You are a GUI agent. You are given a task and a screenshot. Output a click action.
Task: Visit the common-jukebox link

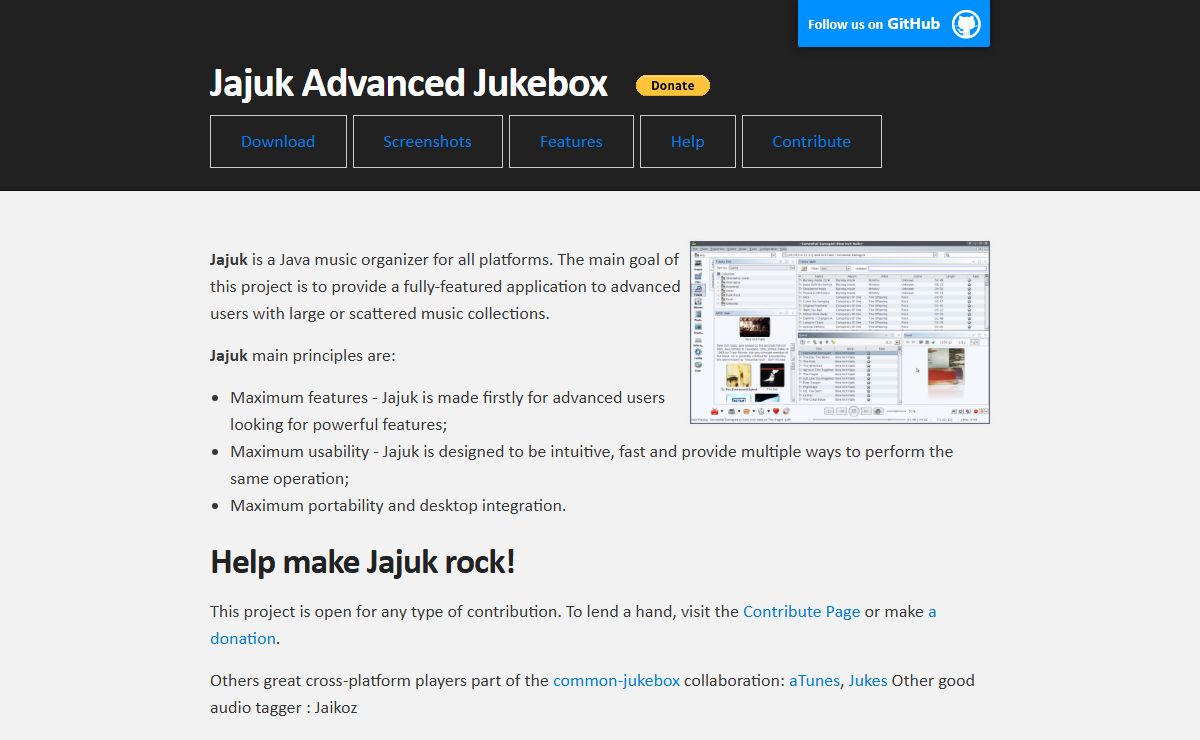(616, 680)
